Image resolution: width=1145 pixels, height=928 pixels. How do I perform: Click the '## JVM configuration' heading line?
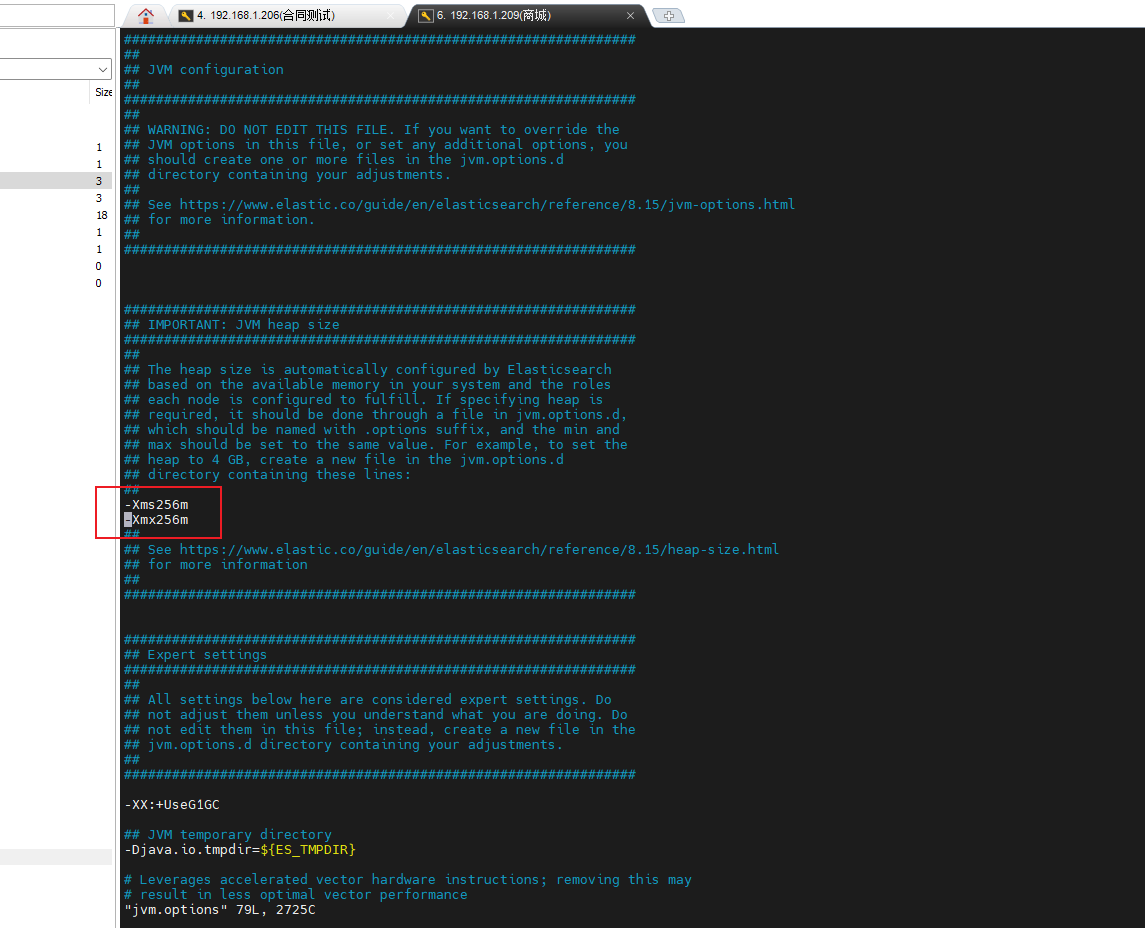pos(204,69)
